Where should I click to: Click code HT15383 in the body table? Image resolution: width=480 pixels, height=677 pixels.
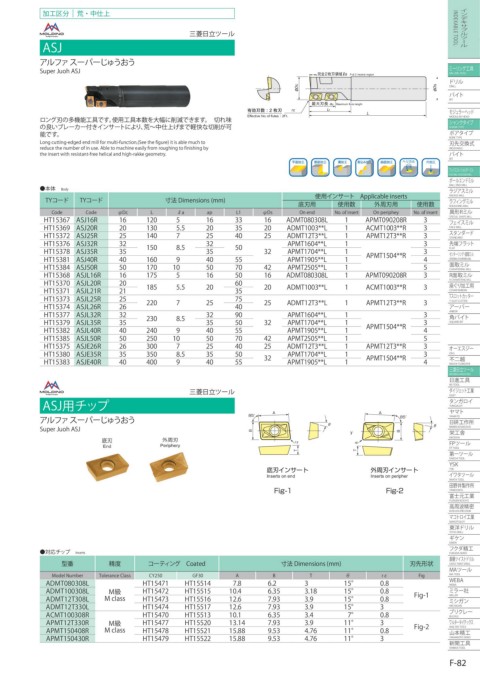57,362
